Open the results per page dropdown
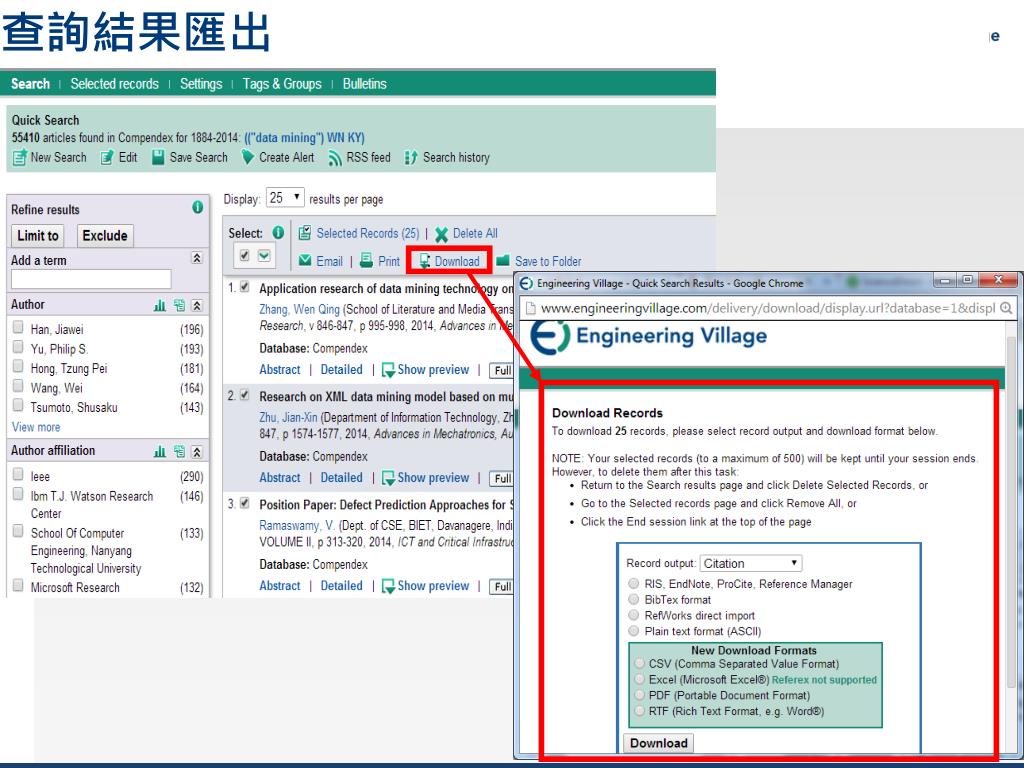Viewport: 1024px width, 768px height. click(x=285, y=198)
